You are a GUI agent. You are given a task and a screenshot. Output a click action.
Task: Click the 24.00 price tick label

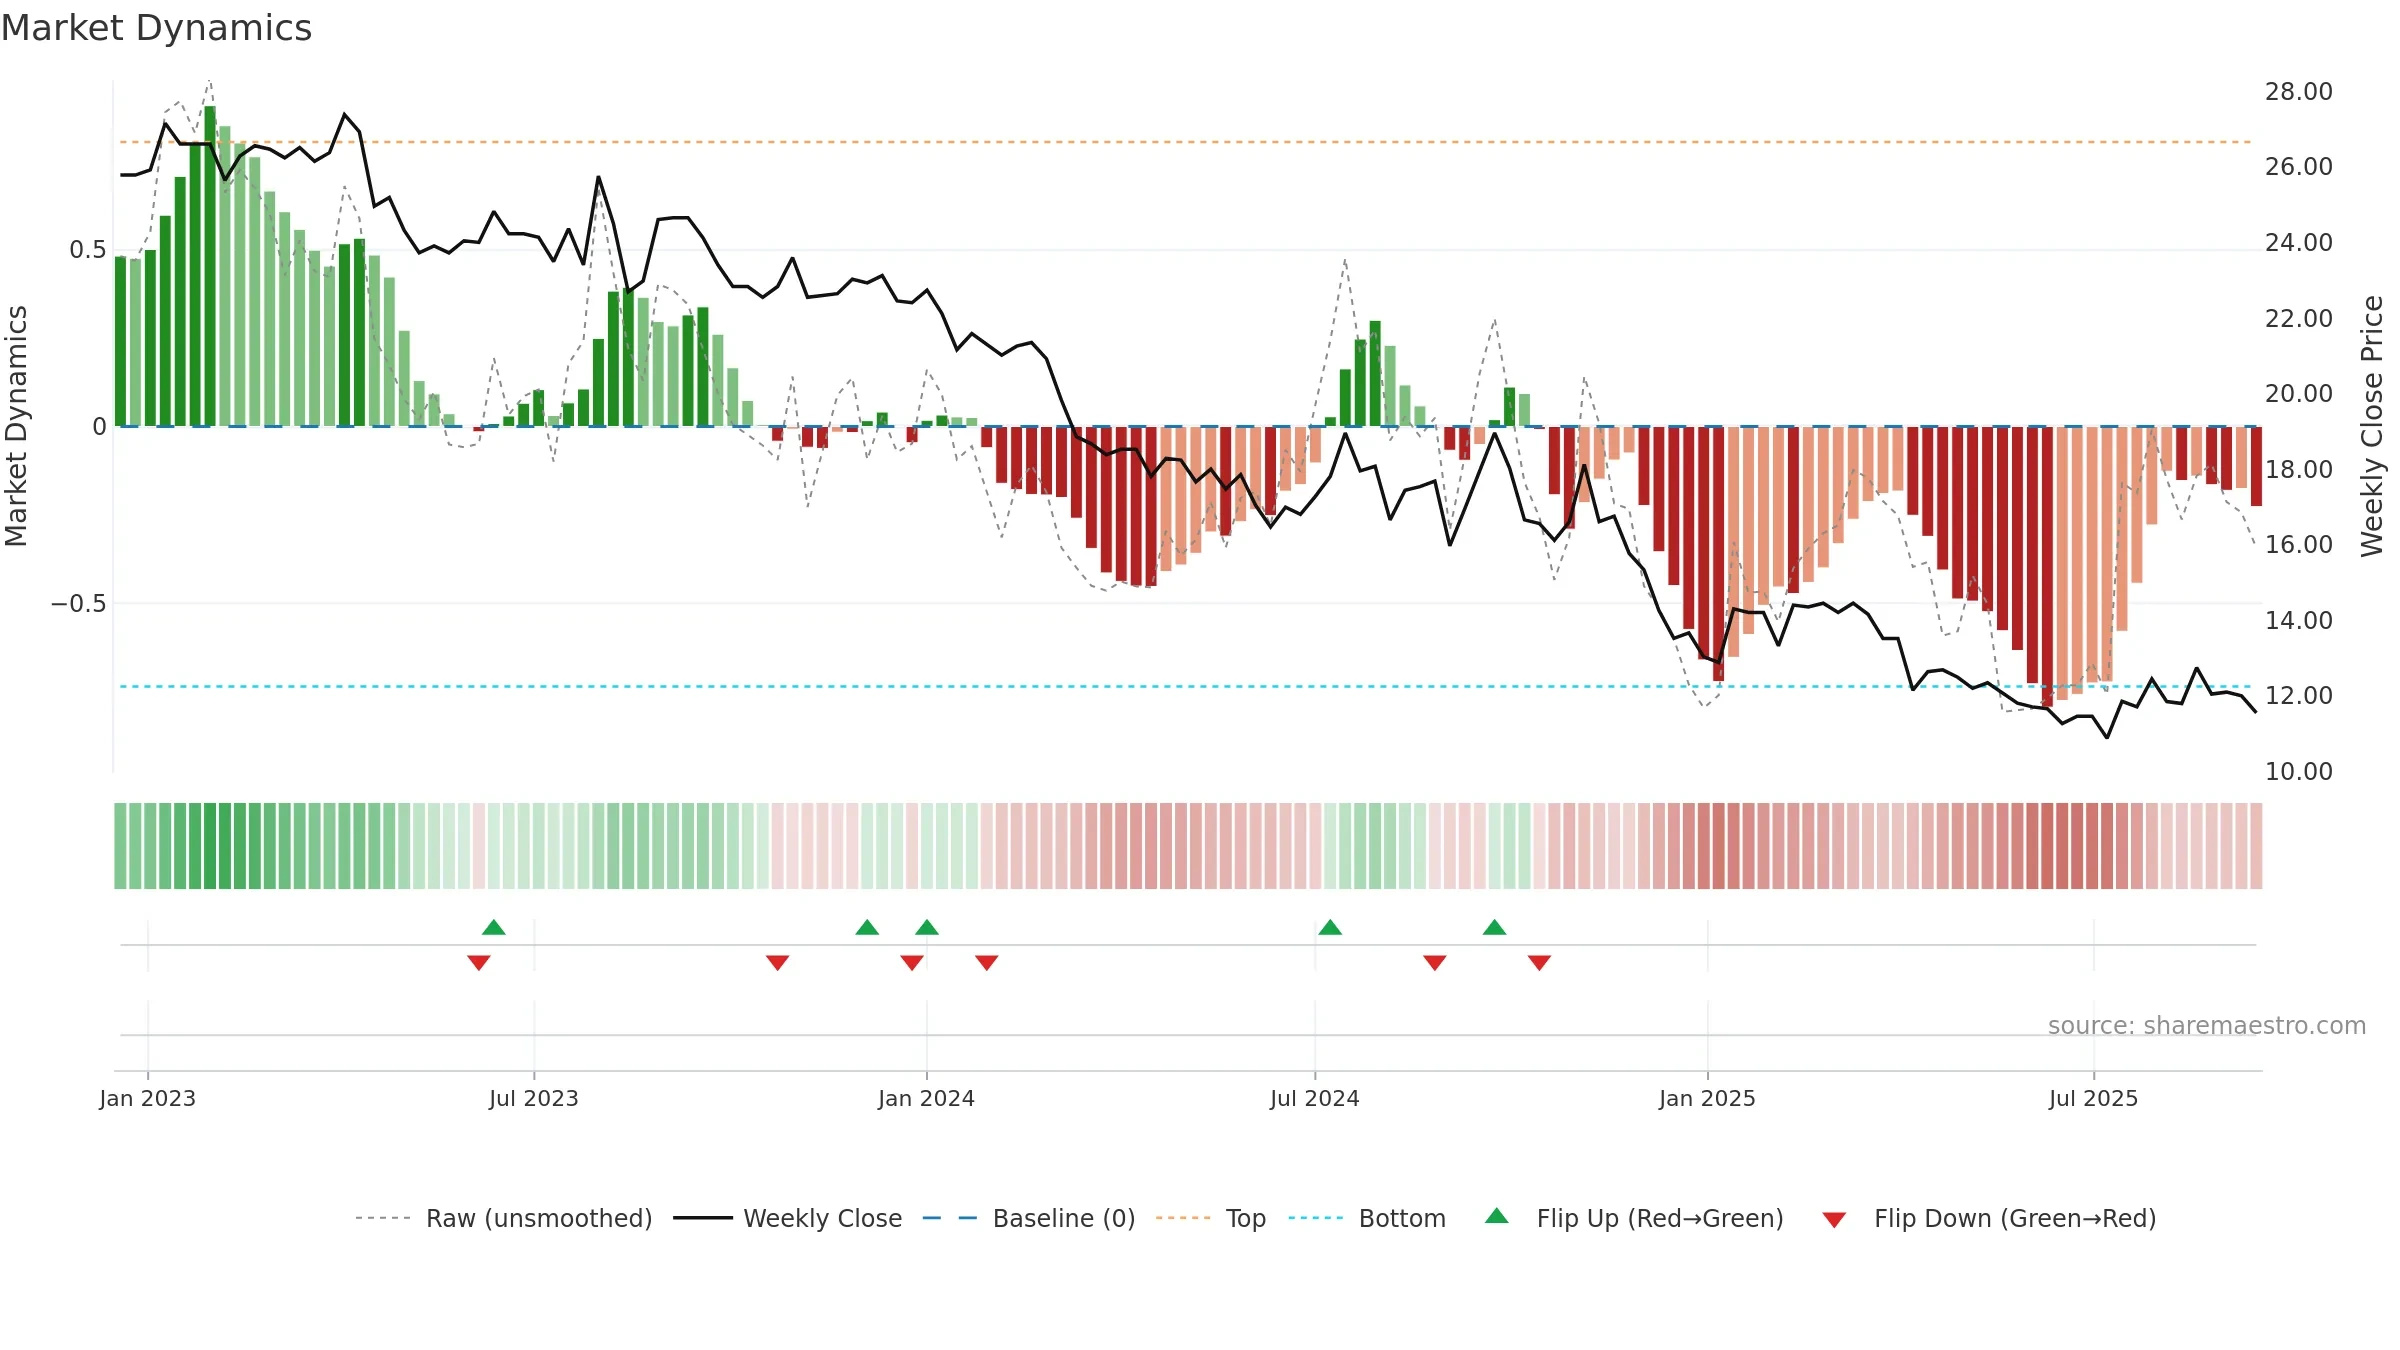2299,242
